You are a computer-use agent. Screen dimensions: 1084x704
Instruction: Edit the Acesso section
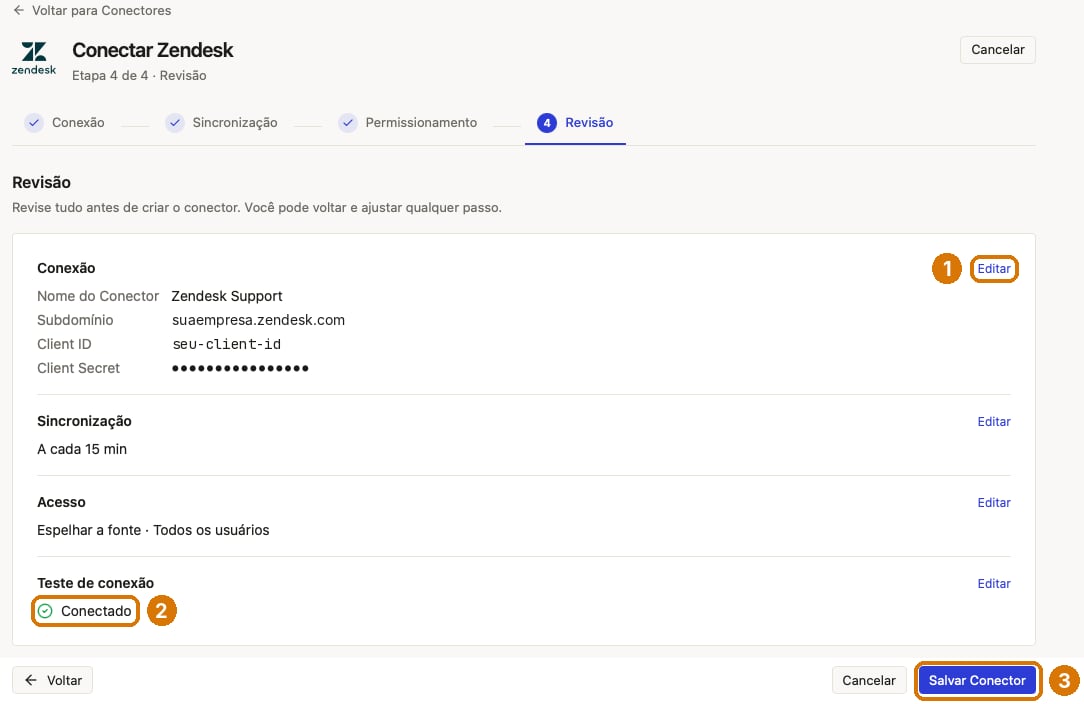994,503
